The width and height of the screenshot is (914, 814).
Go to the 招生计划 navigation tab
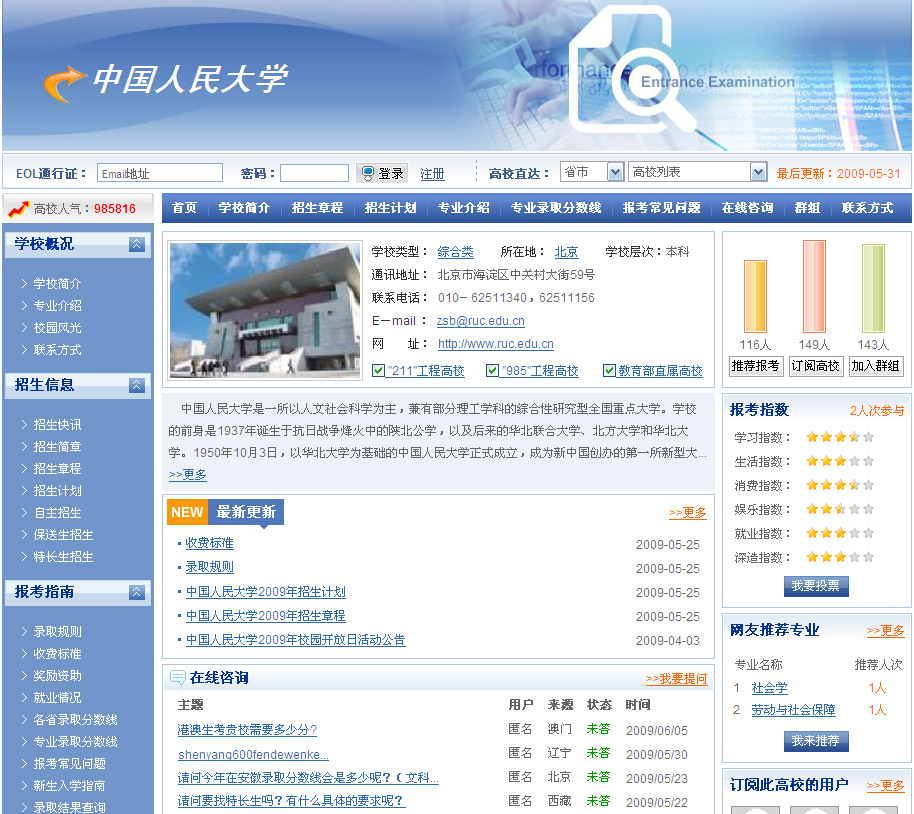tap(390, 208)
